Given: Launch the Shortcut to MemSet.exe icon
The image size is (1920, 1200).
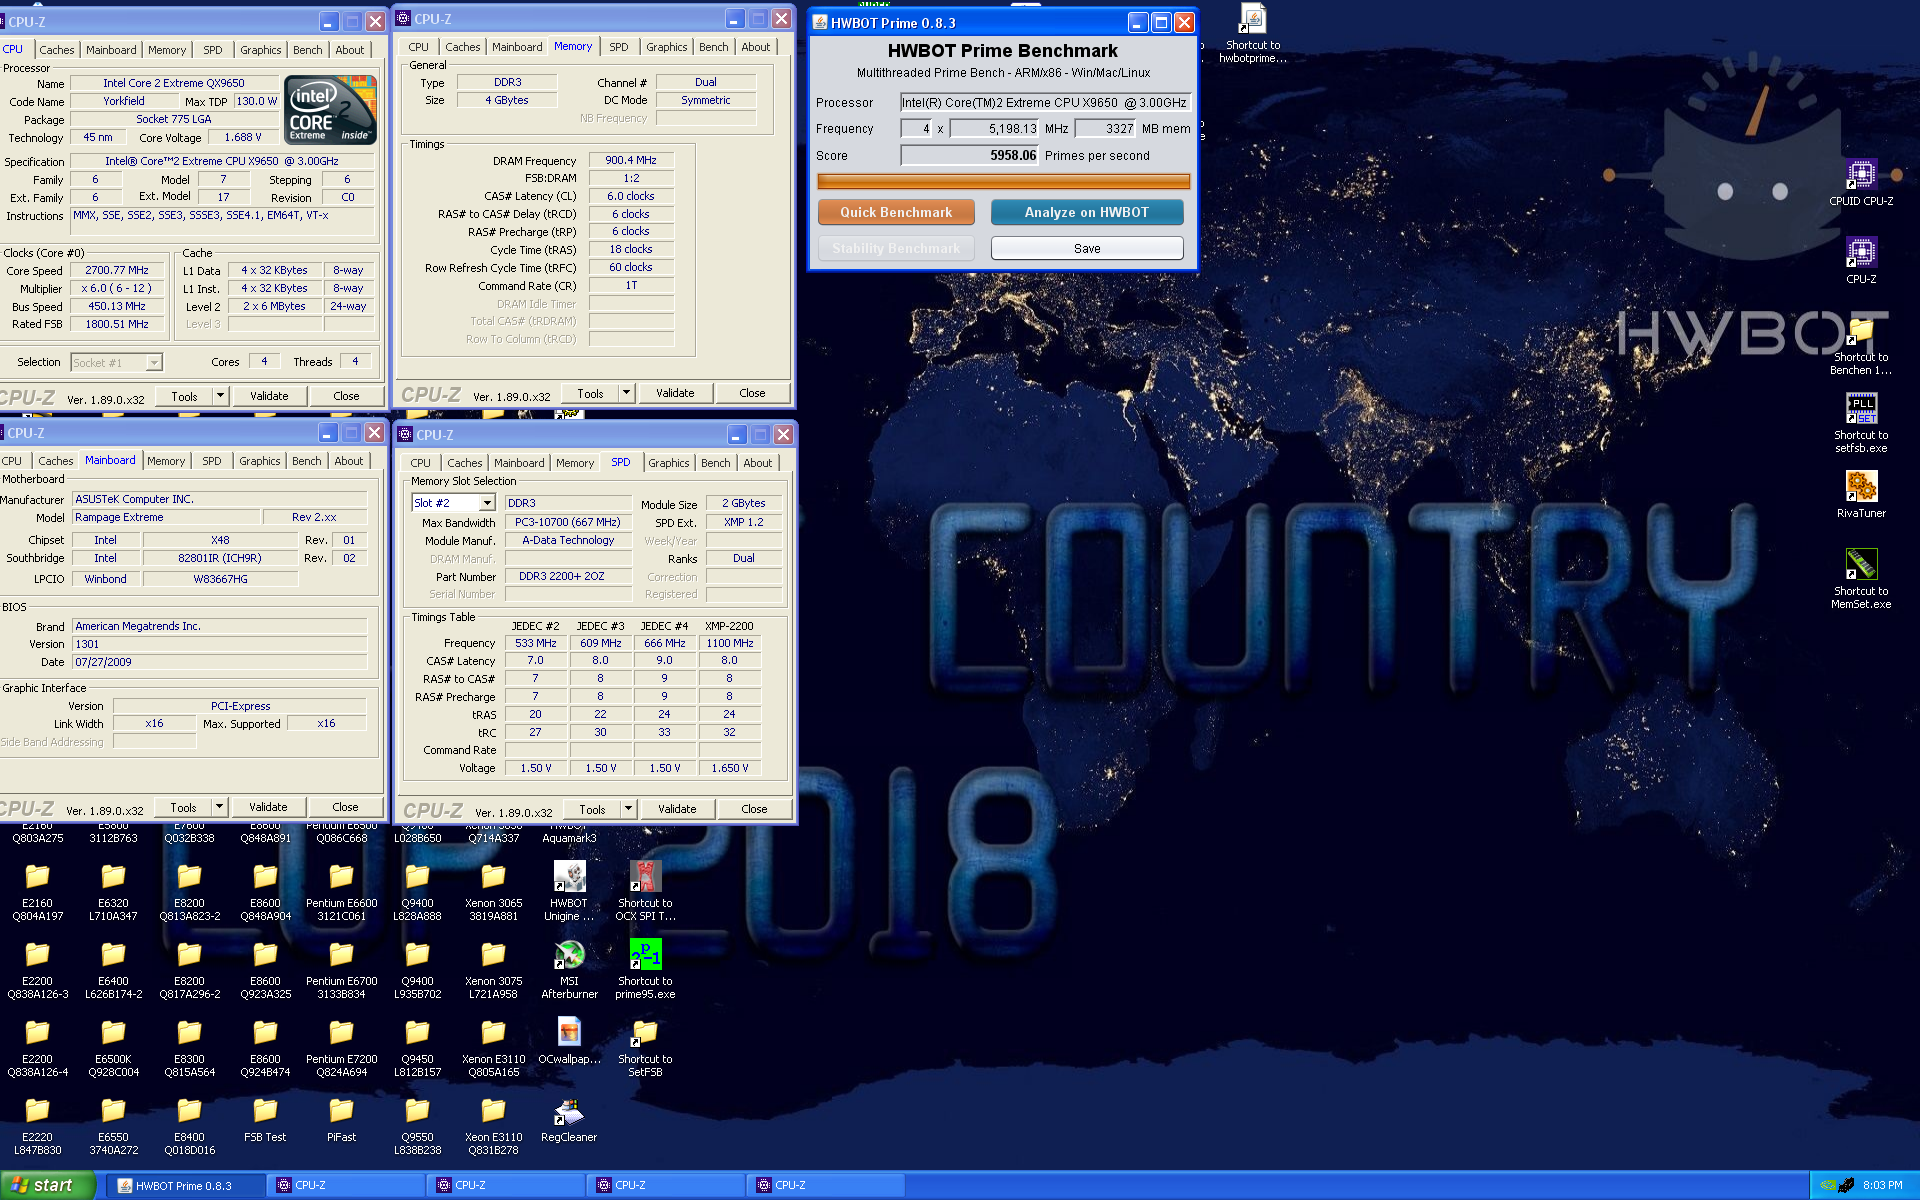Looking at the screenshot, I should [1860, 578].
